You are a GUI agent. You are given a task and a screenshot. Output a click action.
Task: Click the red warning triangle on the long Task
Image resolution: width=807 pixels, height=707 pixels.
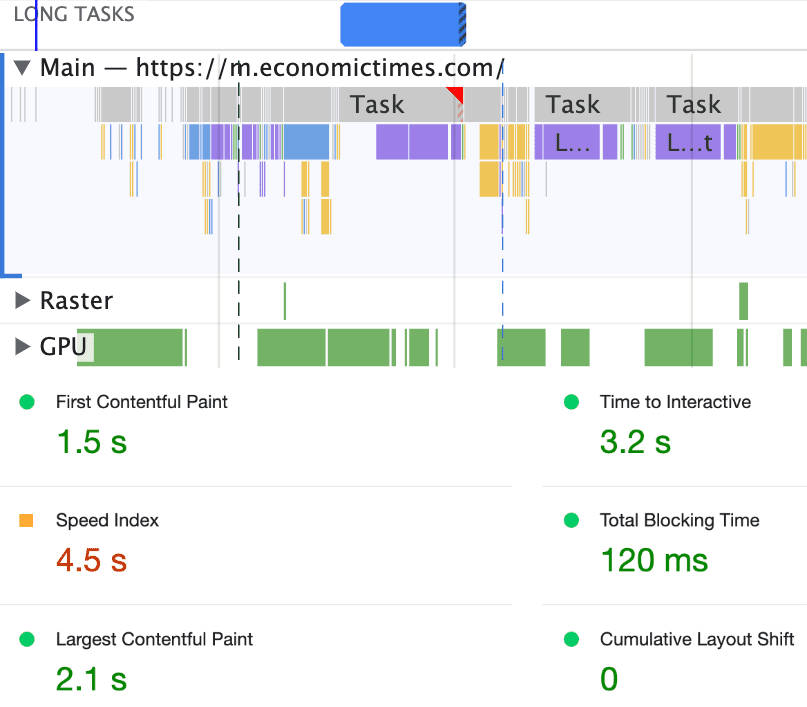tap(456, 95)
